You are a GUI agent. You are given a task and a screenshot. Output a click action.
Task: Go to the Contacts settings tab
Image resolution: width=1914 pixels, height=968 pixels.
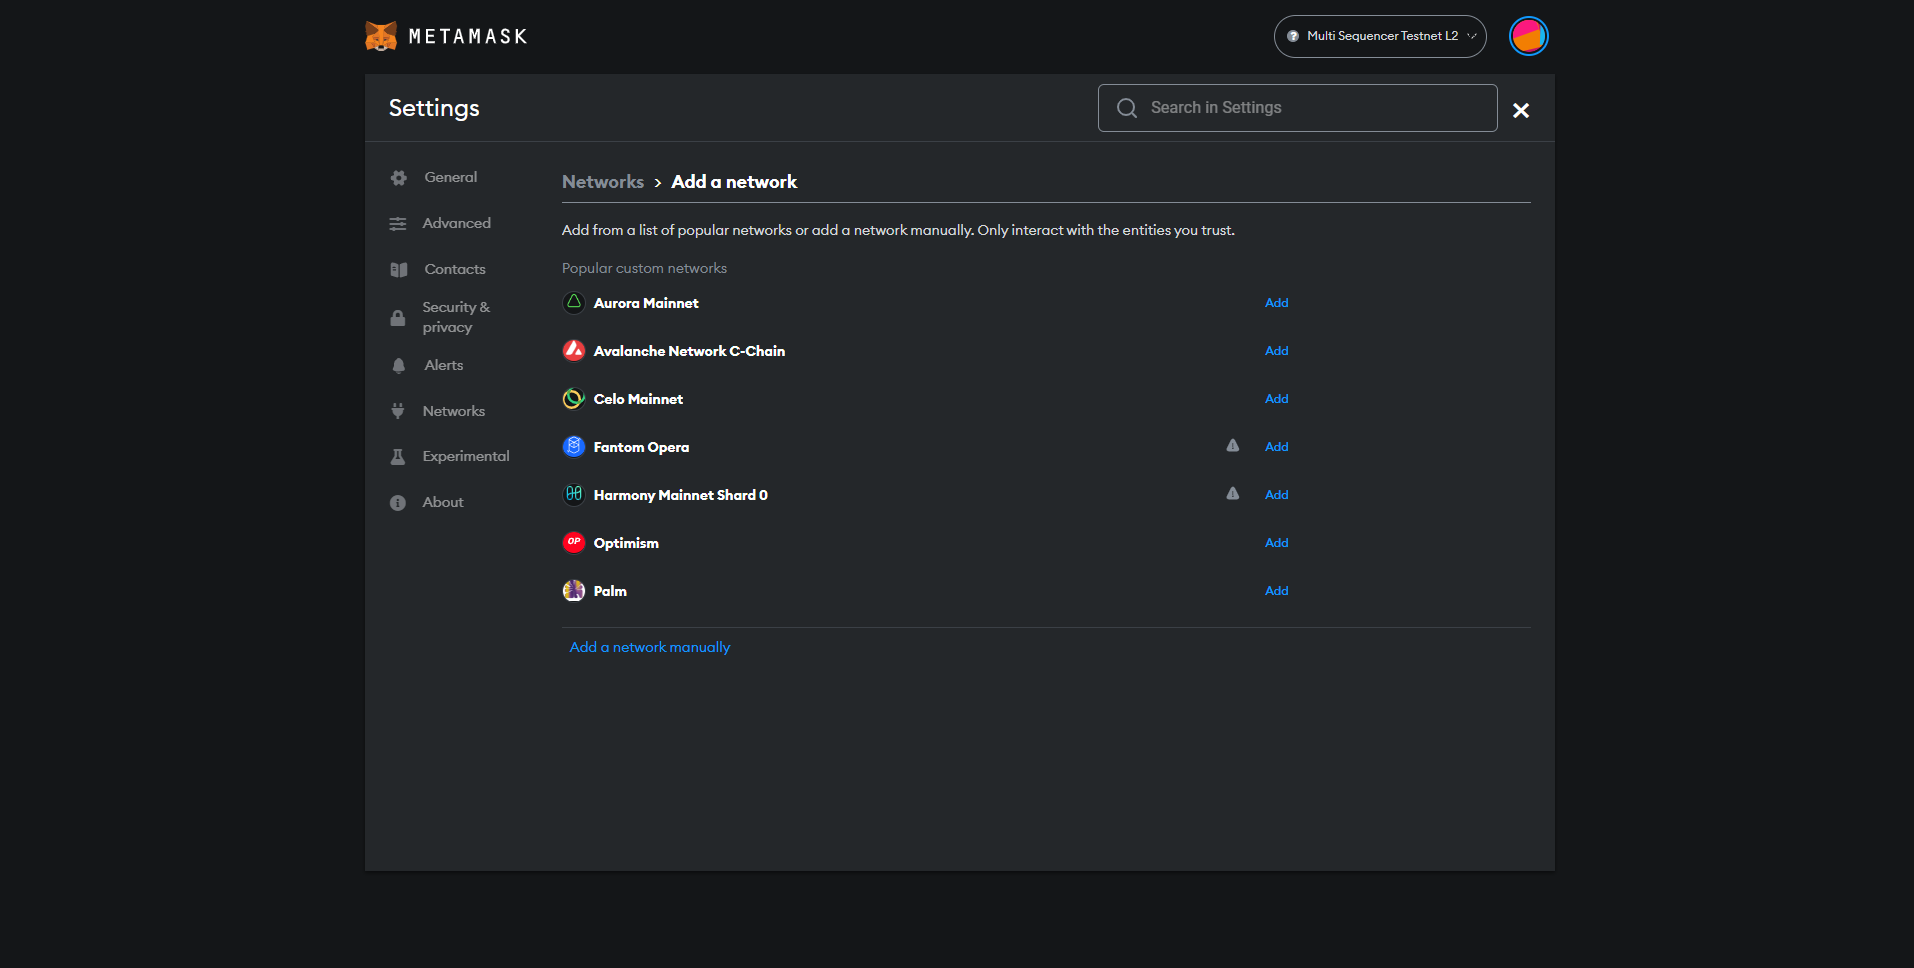[454, 270]
